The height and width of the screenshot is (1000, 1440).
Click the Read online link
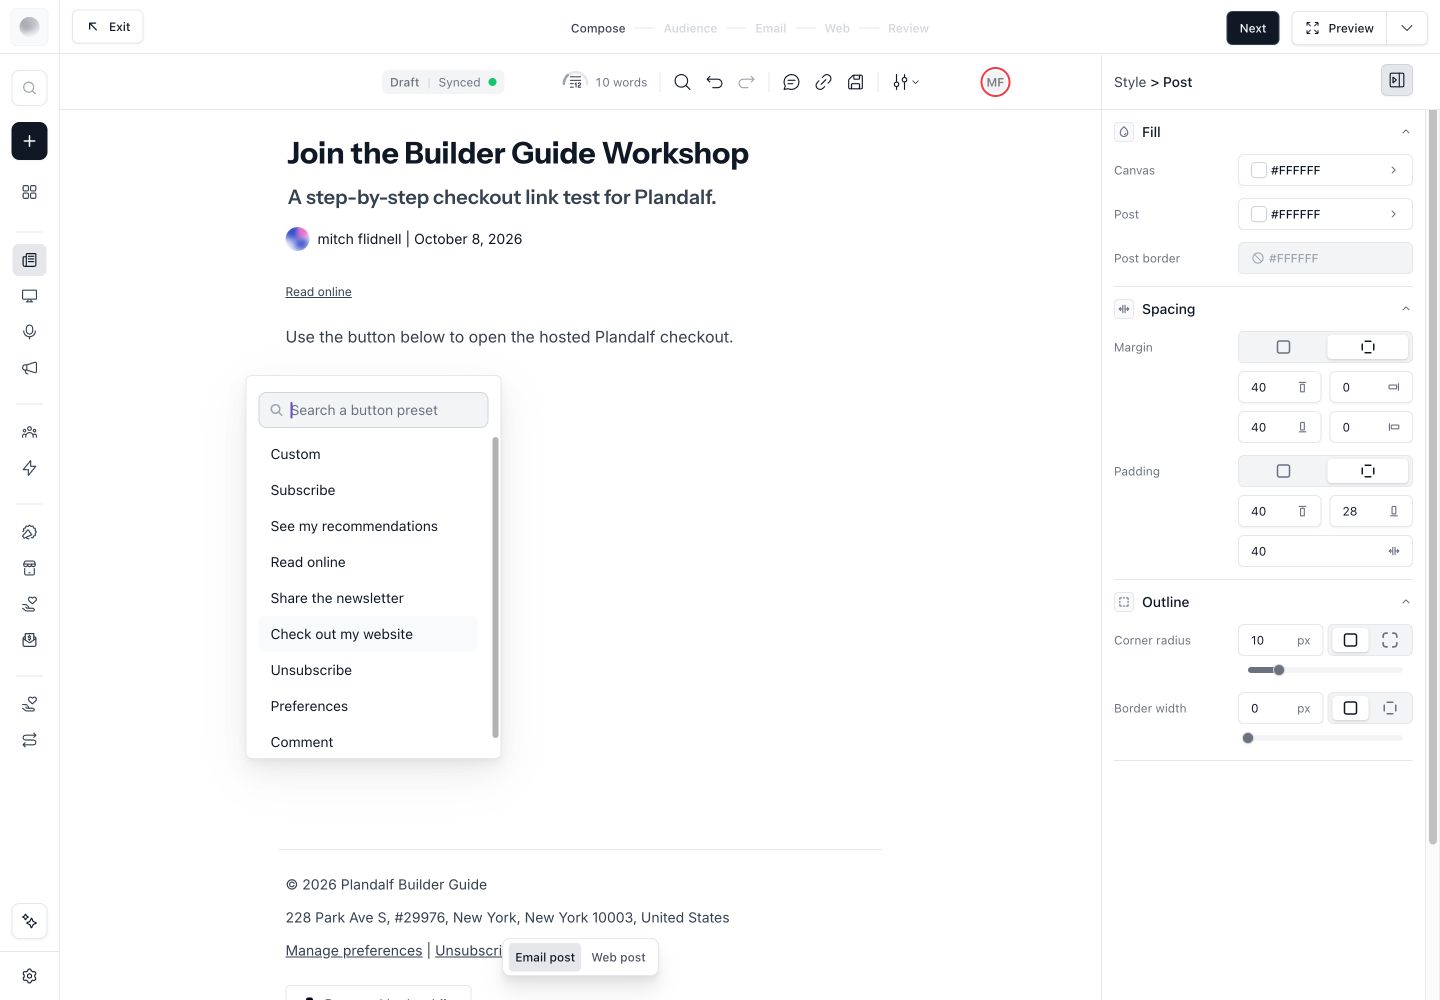click(318, 292)
